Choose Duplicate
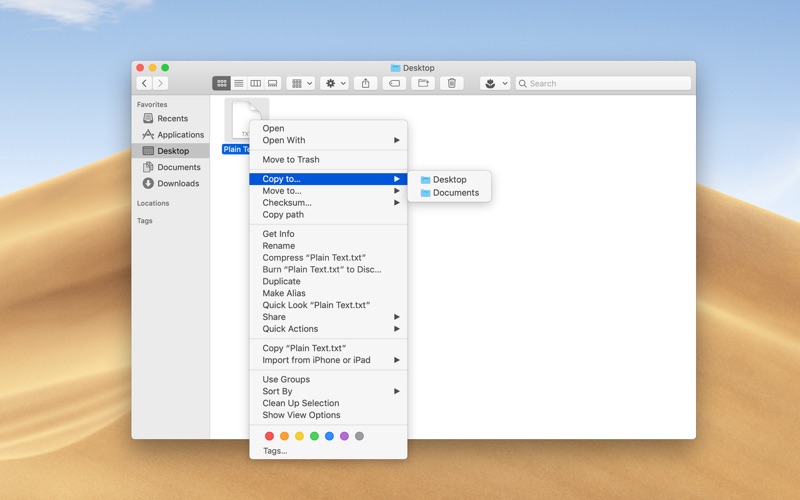The width and height of the screenshot is (800, 500). (x=328, y=281)
